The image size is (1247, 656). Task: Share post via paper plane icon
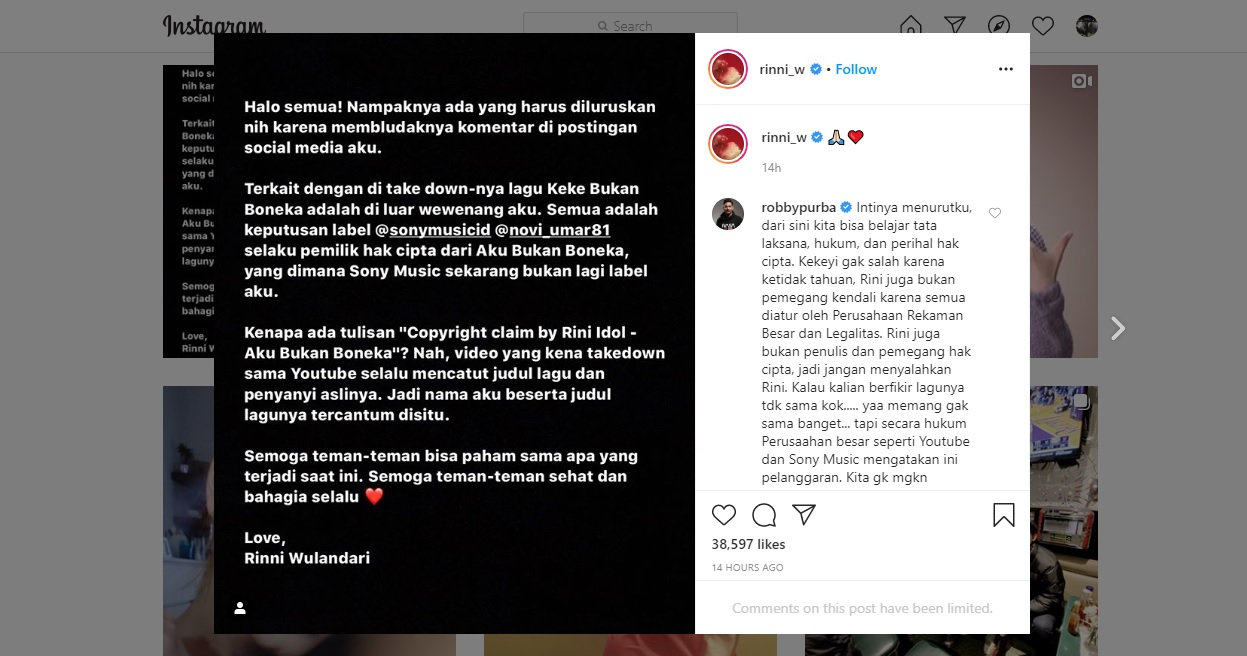804,514
